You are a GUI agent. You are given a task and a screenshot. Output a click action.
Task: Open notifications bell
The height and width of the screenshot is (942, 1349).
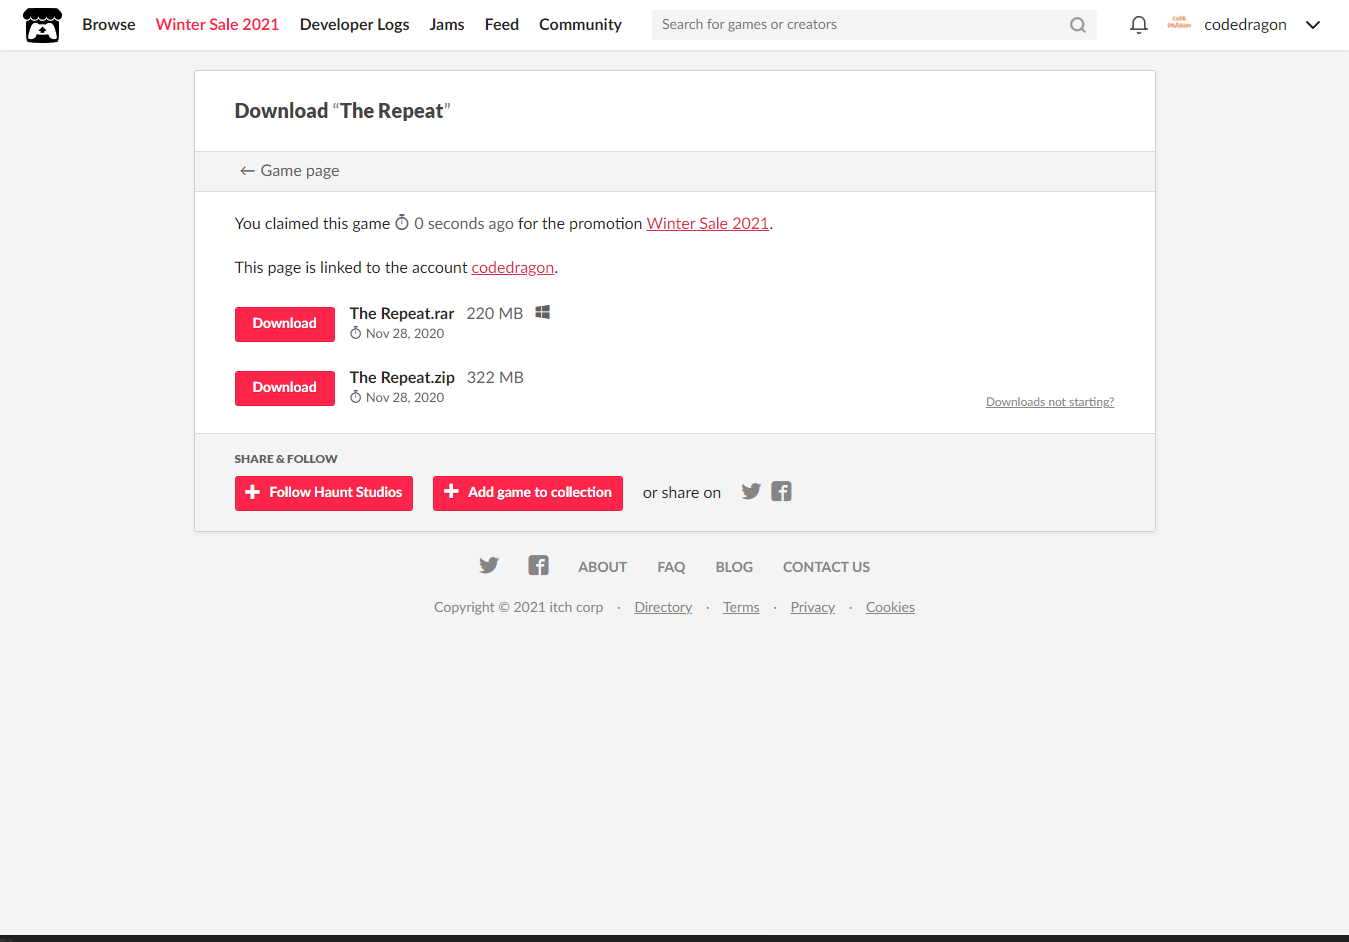[x=1138, y=25]
